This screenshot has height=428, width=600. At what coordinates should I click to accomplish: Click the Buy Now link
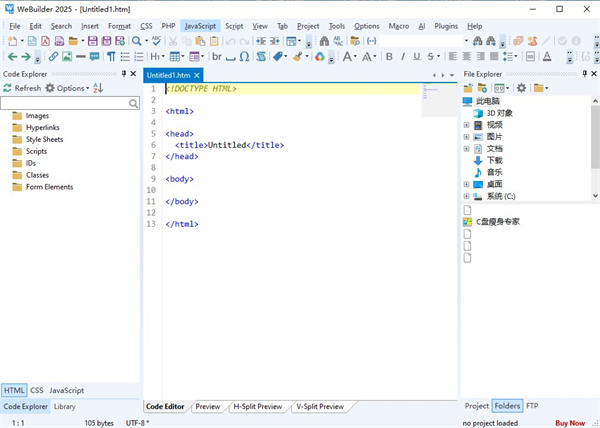[570, 423]
